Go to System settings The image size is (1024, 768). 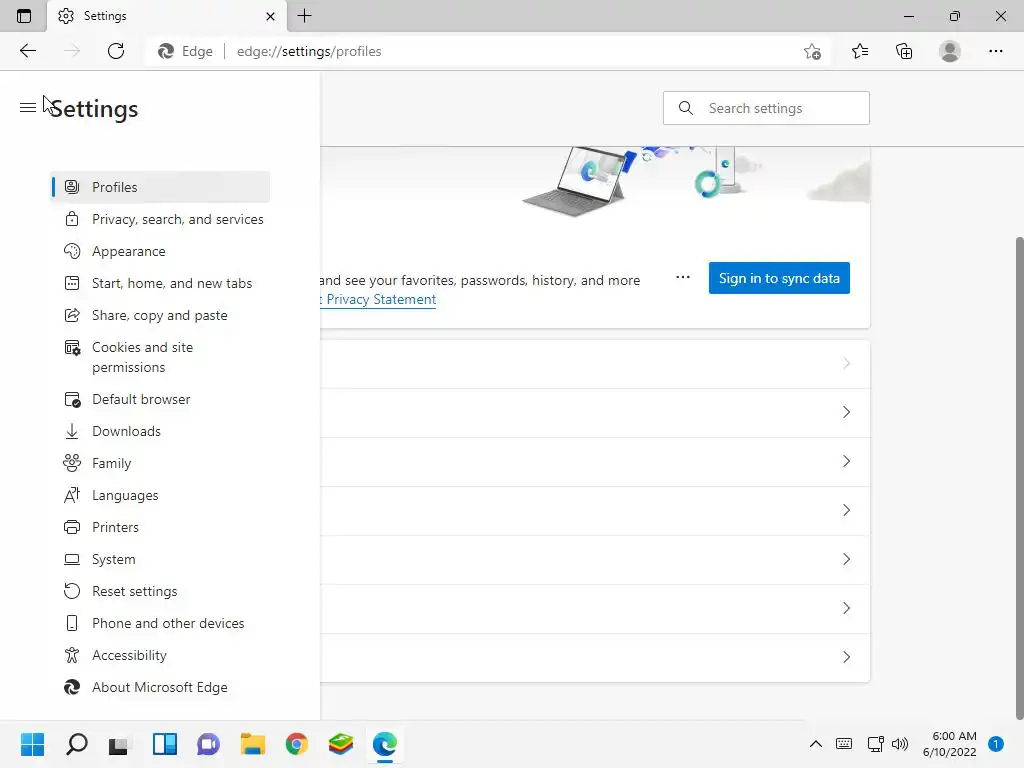point(160,559)
